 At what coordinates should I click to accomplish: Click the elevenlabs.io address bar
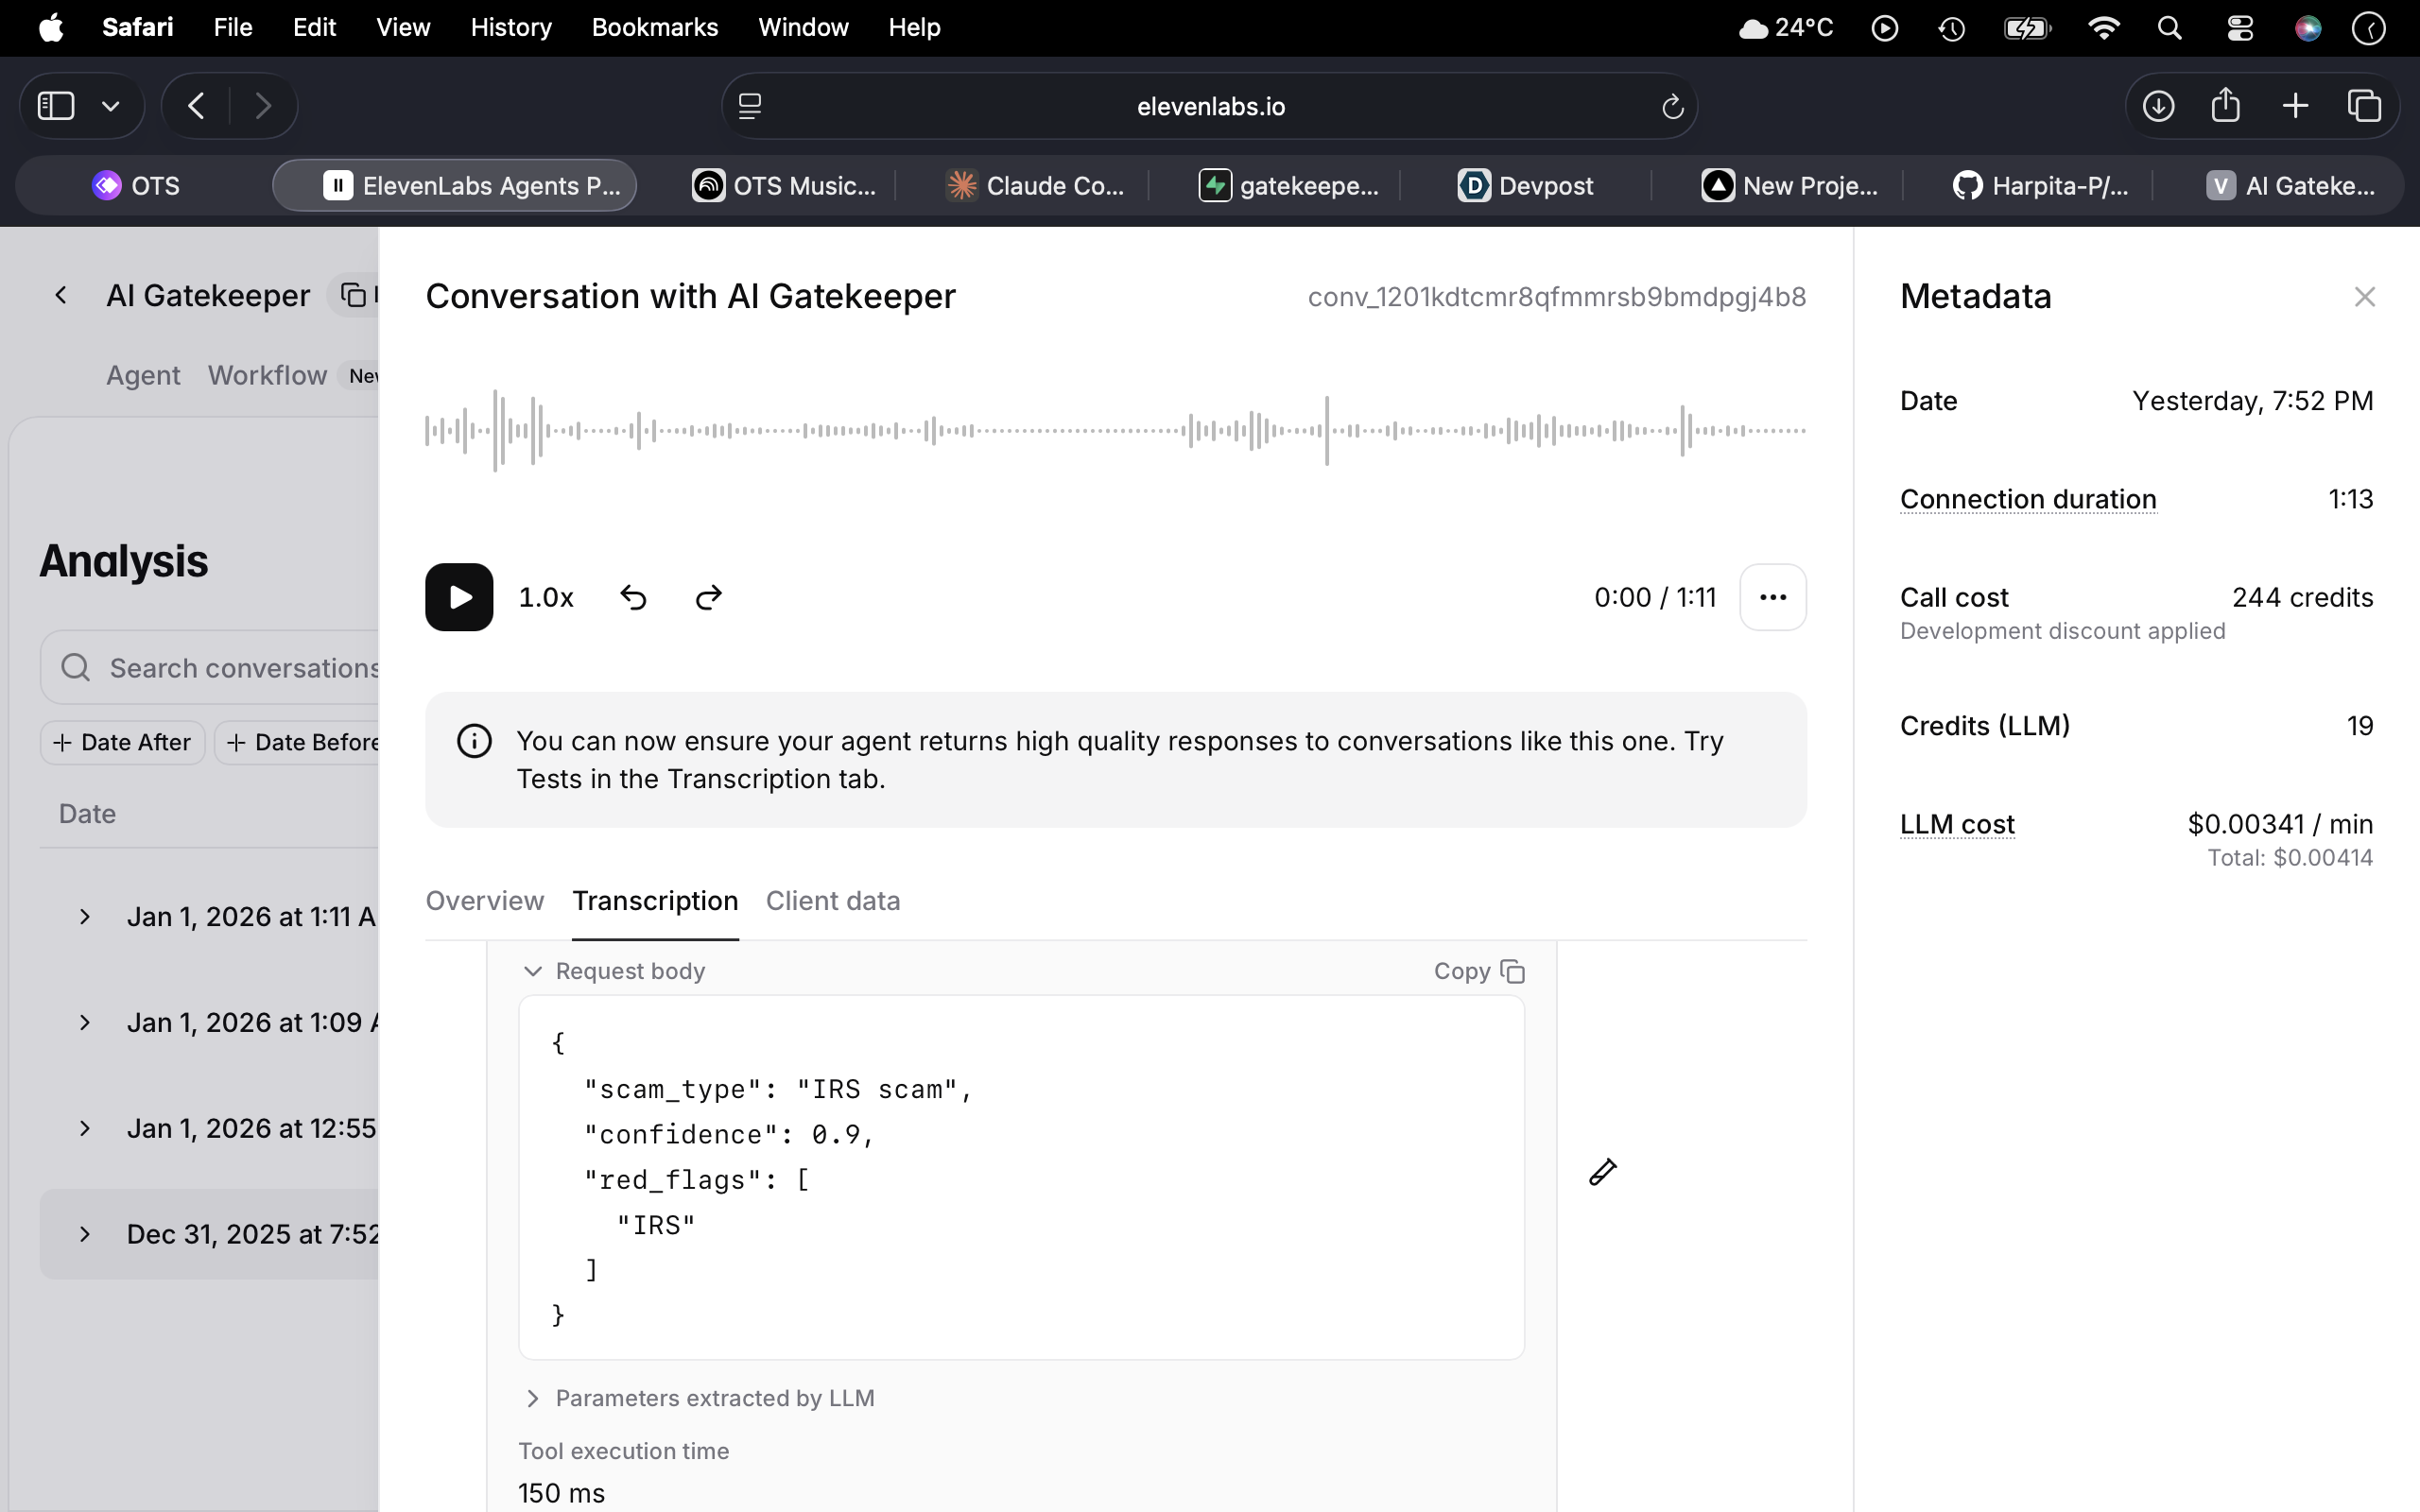[1210, 106]
